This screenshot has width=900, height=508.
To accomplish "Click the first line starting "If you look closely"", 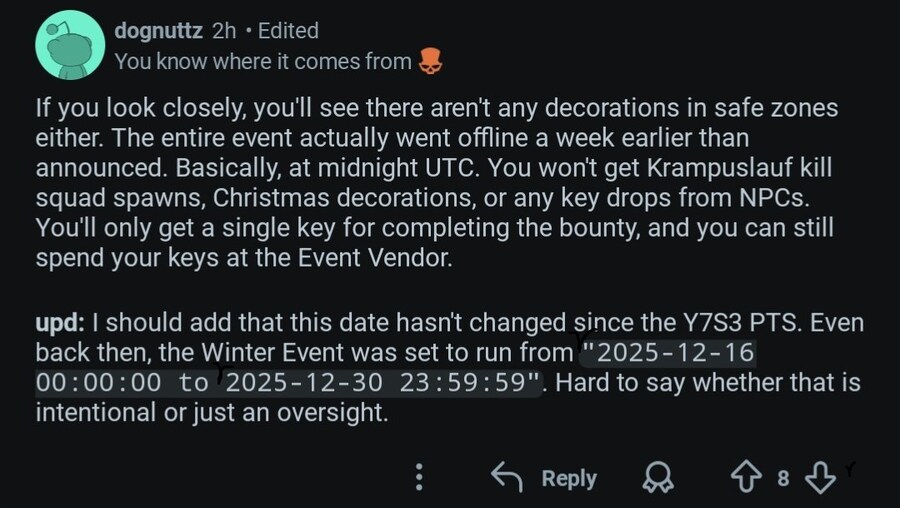I will tap(436, 107).
